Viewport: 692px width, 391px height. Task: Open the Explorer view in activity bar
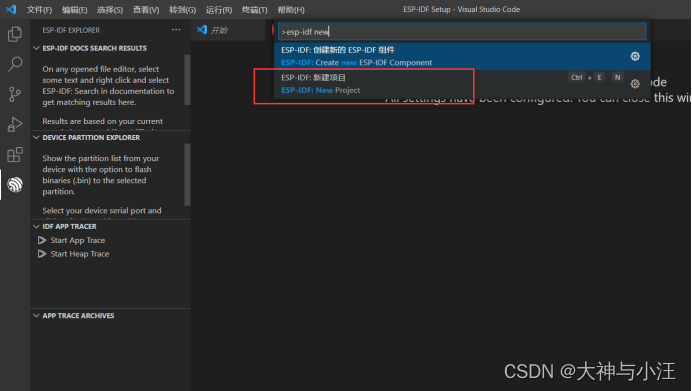[15, 34]
